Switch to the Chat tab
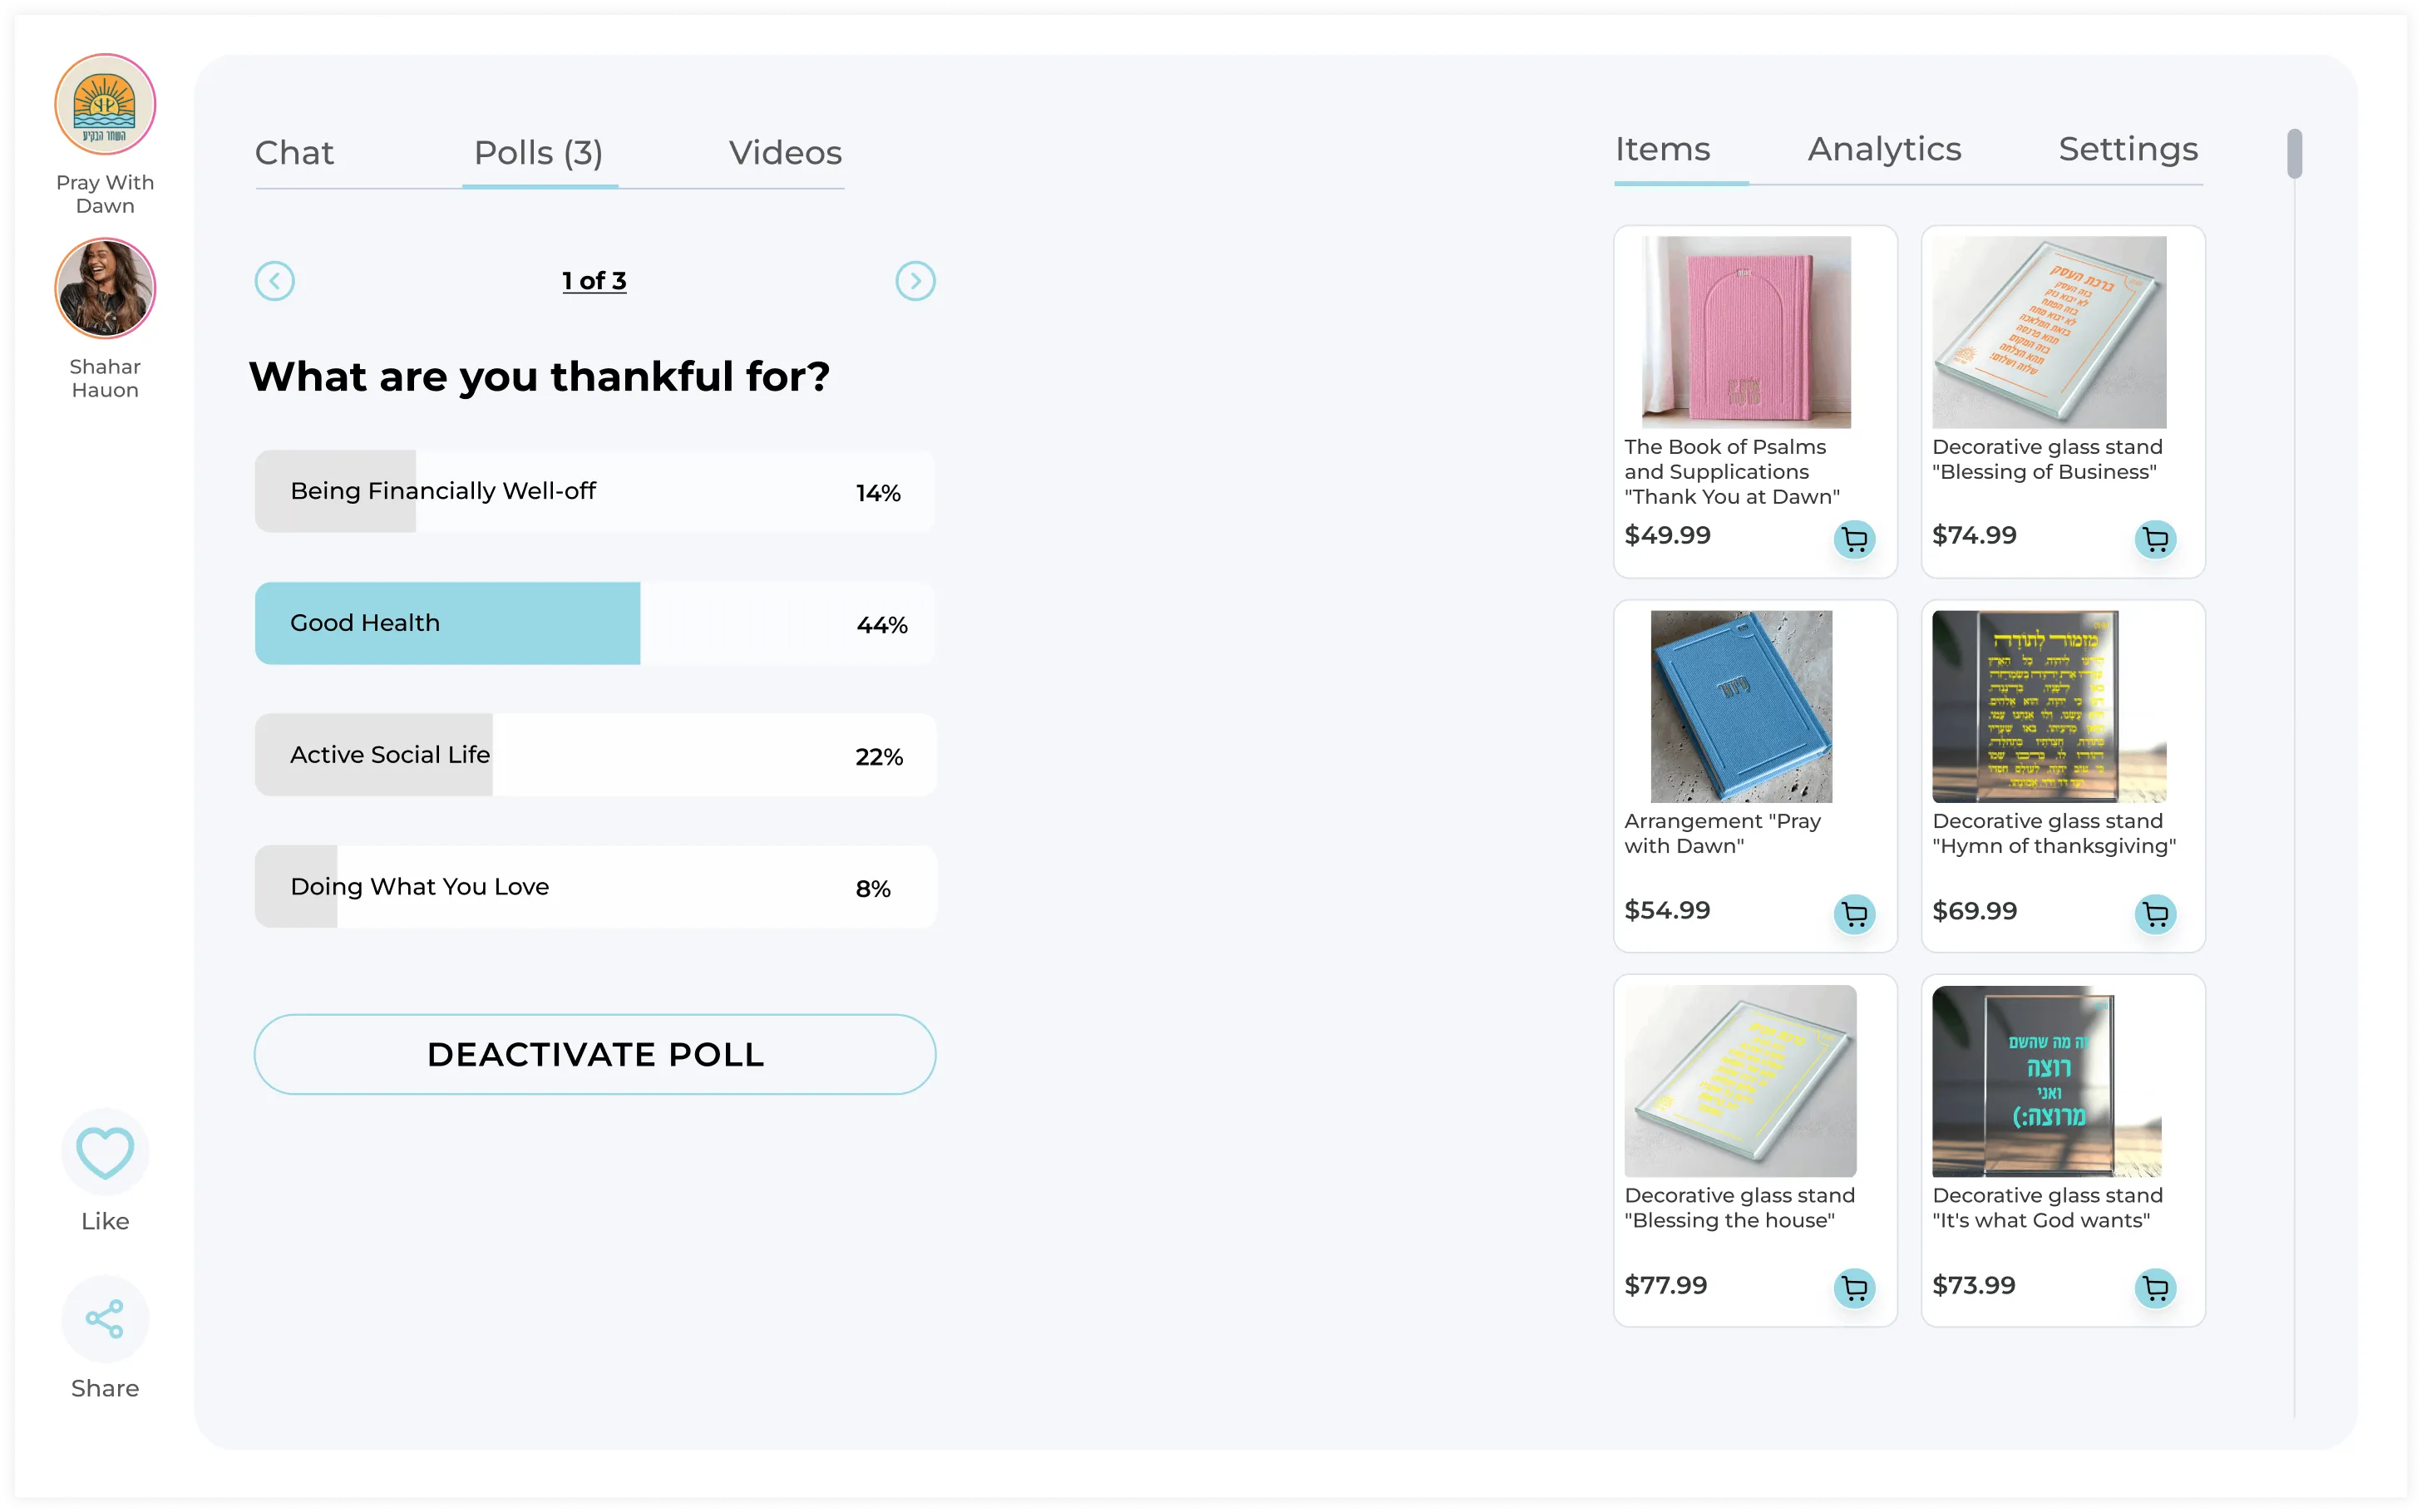The width and height of the screenshot is (2422, 1512). tap(294, 153)
